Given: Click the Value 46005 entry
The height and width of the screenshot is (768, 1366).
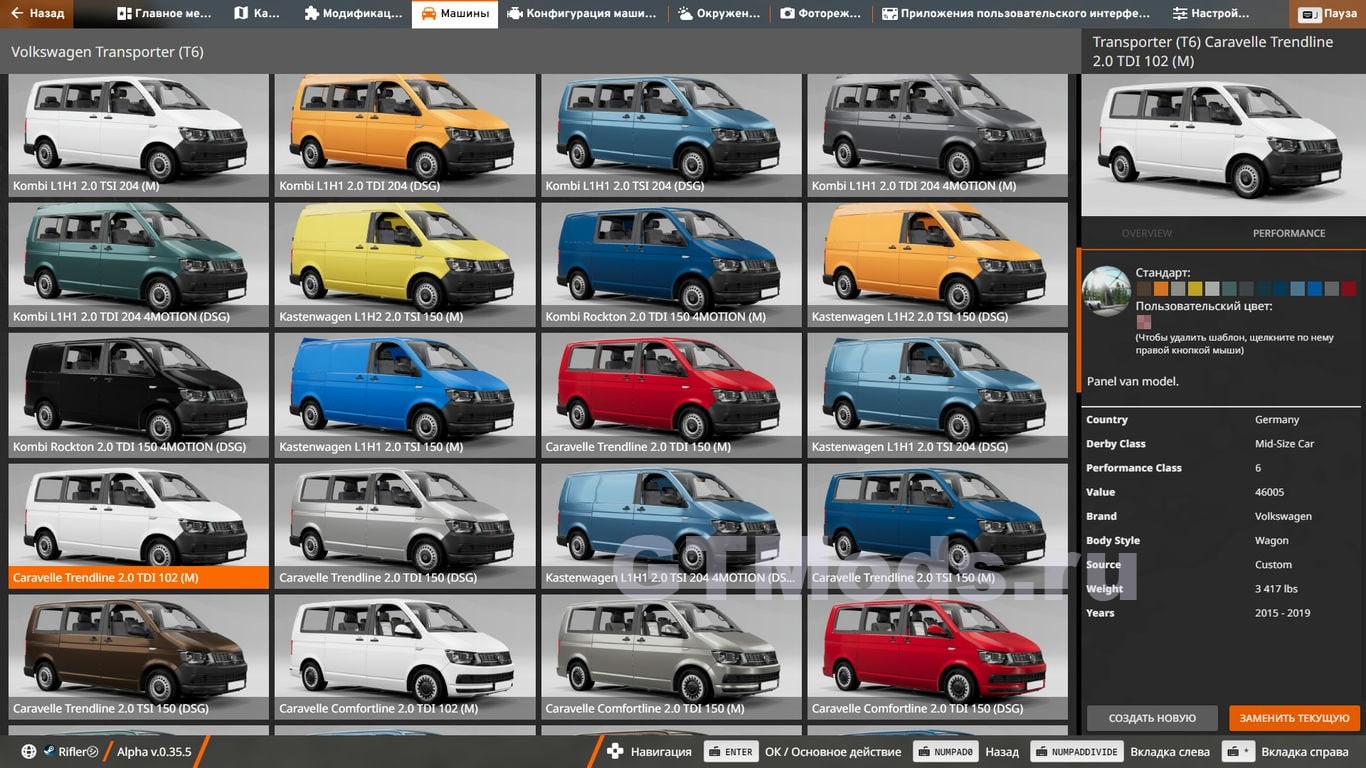Looking at the screenshot, I should [1223, 492].
